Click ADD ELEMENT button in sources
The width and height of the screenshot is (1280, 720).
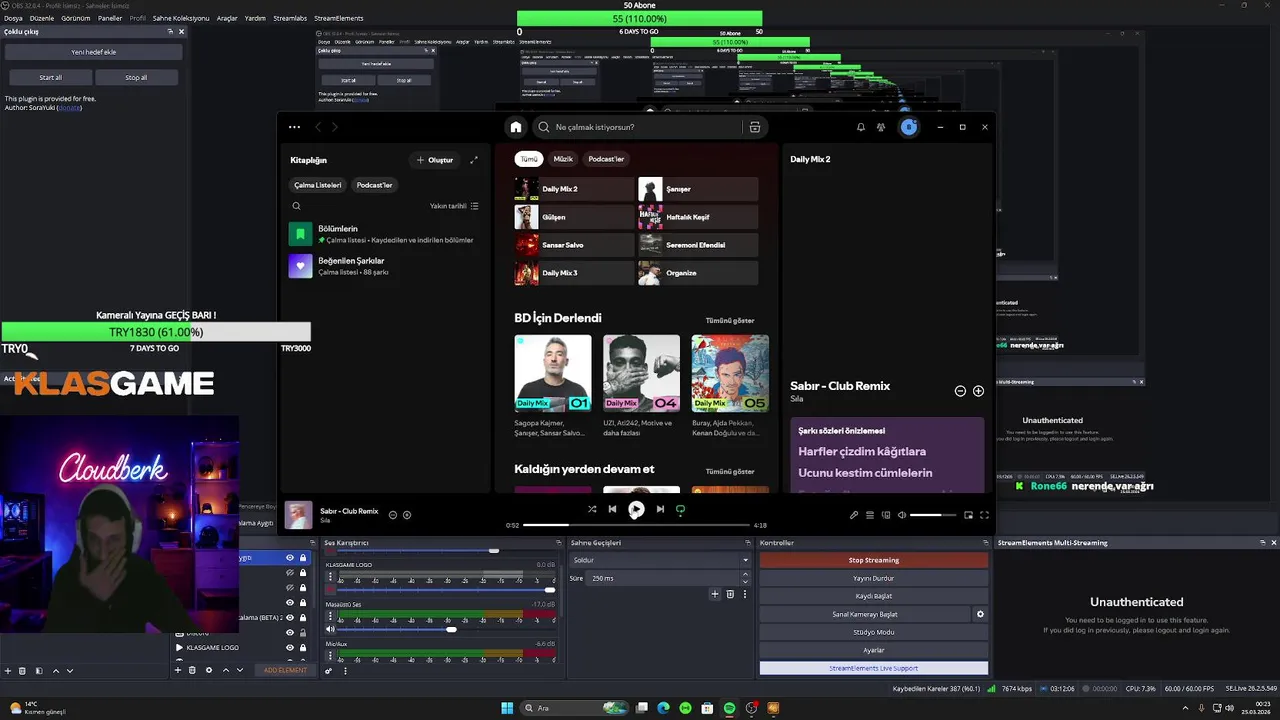click(x=285, y=670)
